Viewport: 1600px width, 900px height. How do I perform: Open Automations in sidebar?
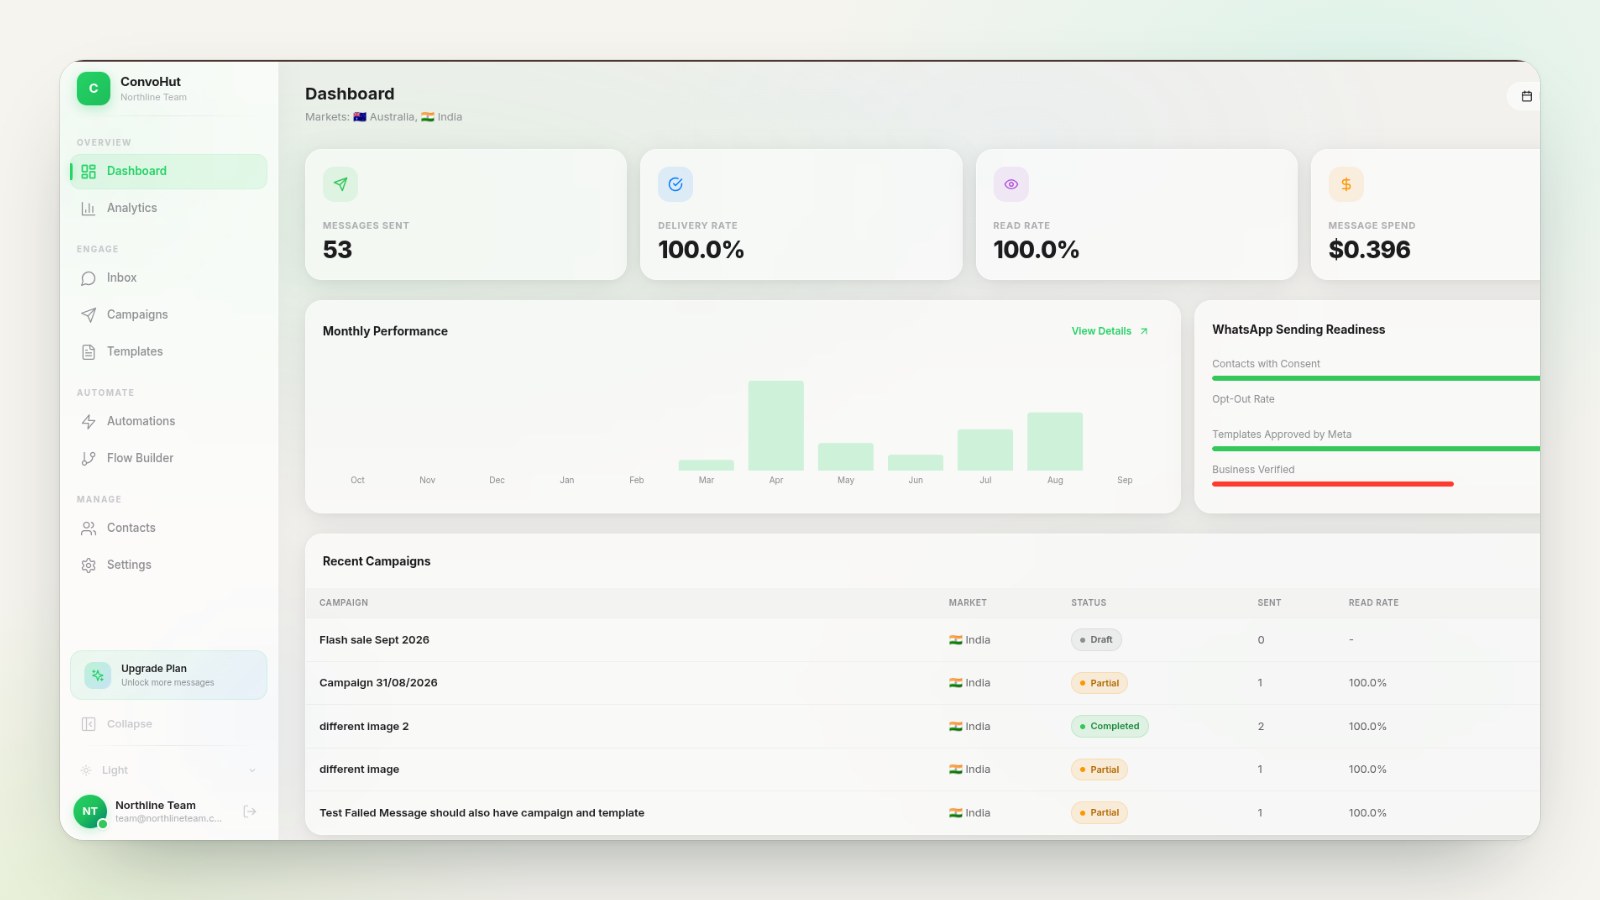tap(168, 421)
